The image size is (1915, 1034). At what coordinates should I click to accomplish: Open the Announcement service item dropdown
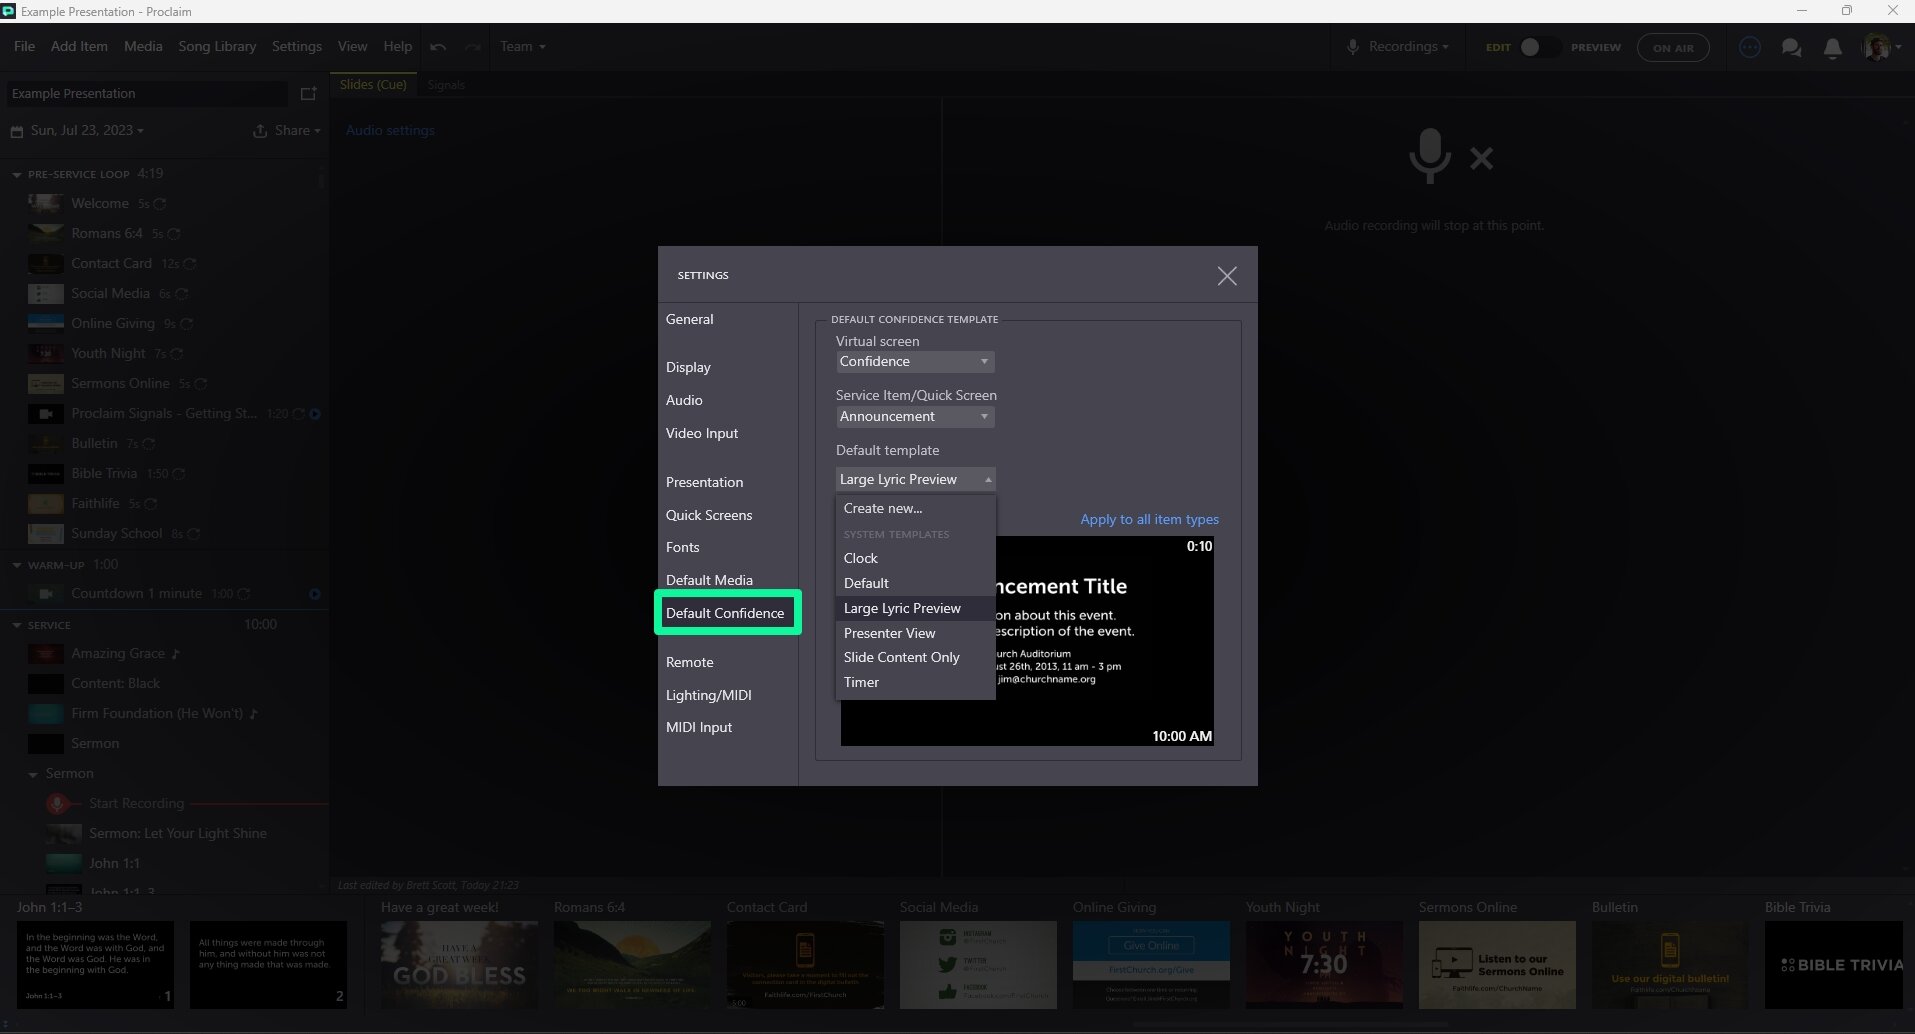coord(914,417)
